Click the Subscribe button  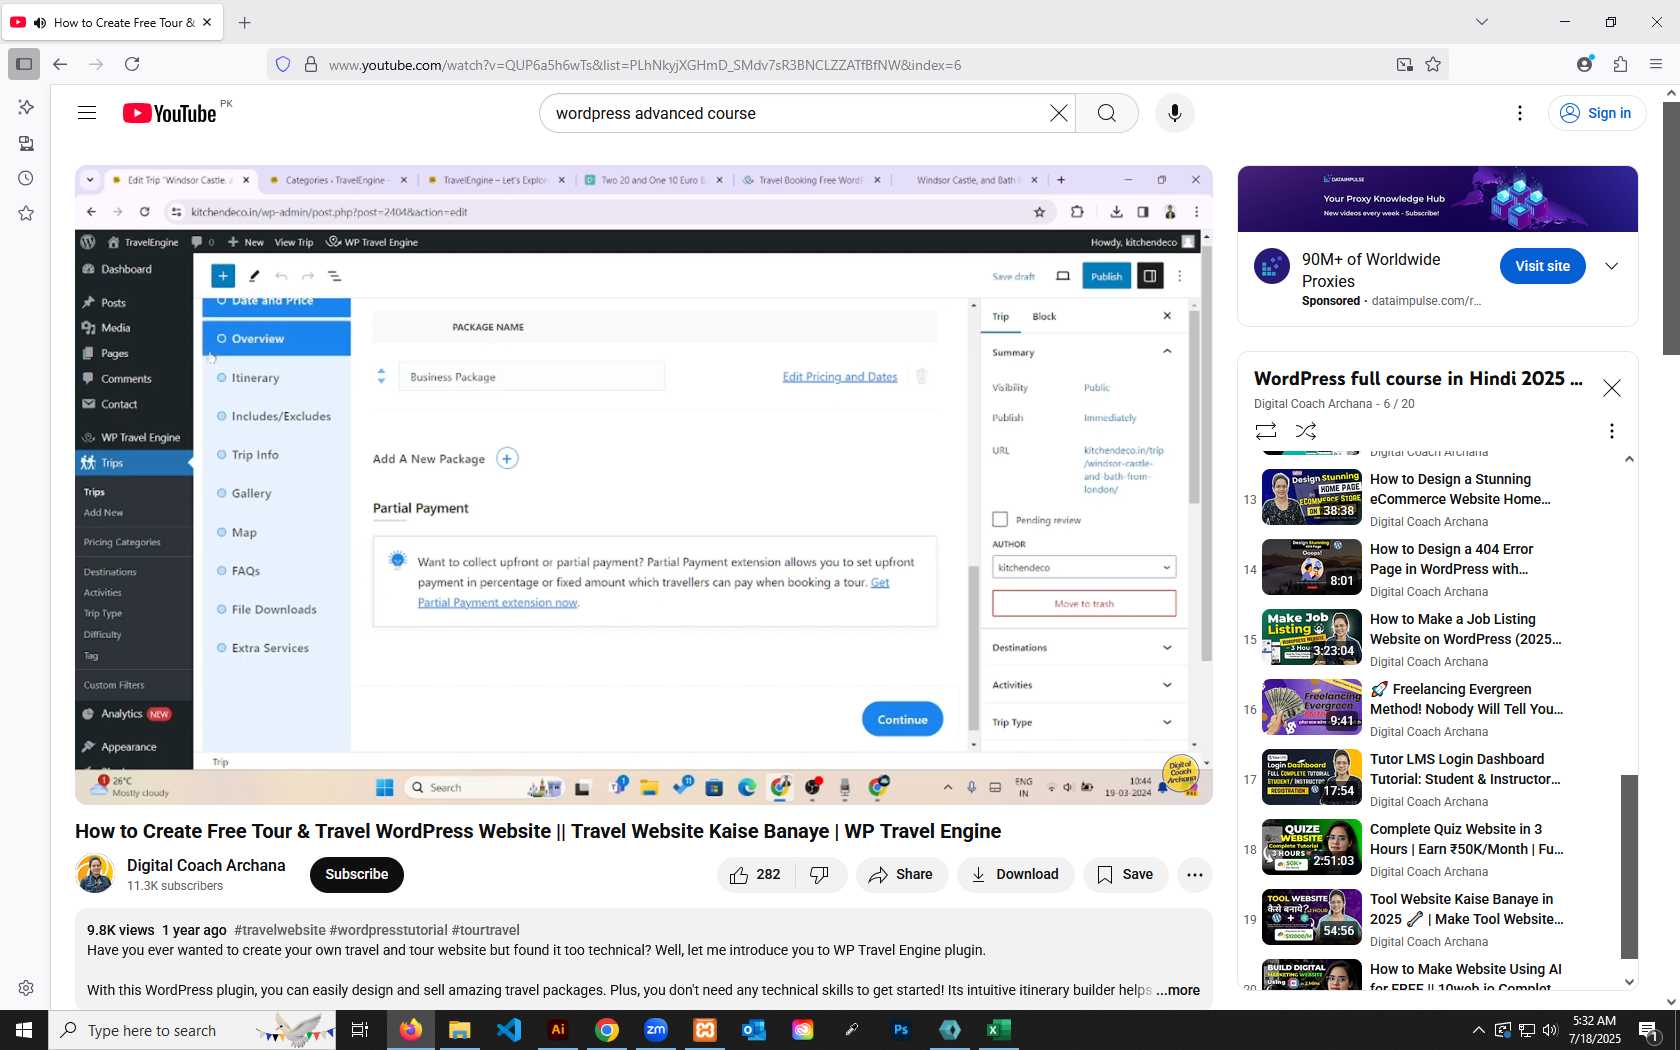(357, 875)
